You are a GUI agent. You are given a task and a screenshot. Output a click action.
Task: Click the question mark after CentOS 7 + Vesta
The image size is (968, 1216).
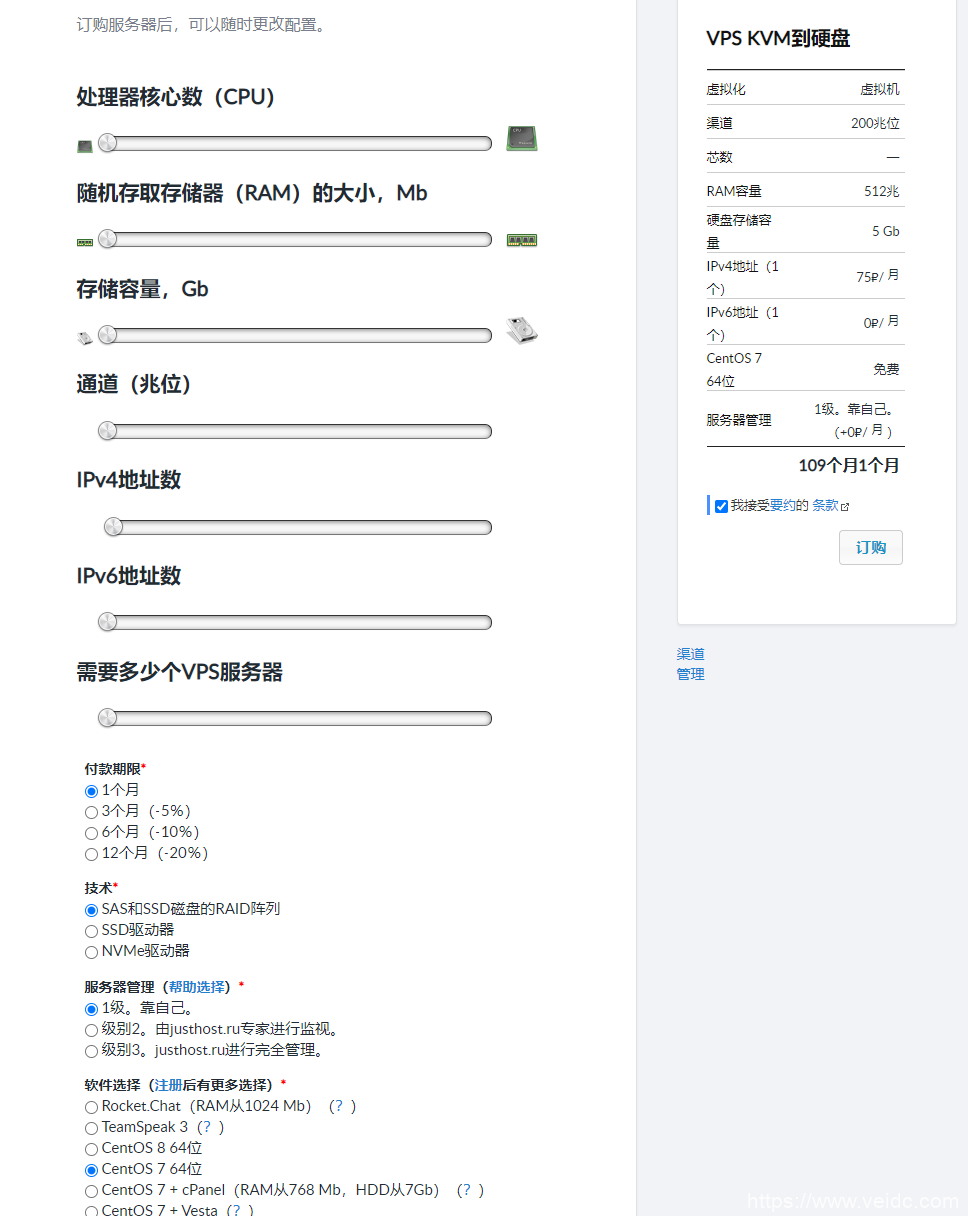tap(239, 1210)
